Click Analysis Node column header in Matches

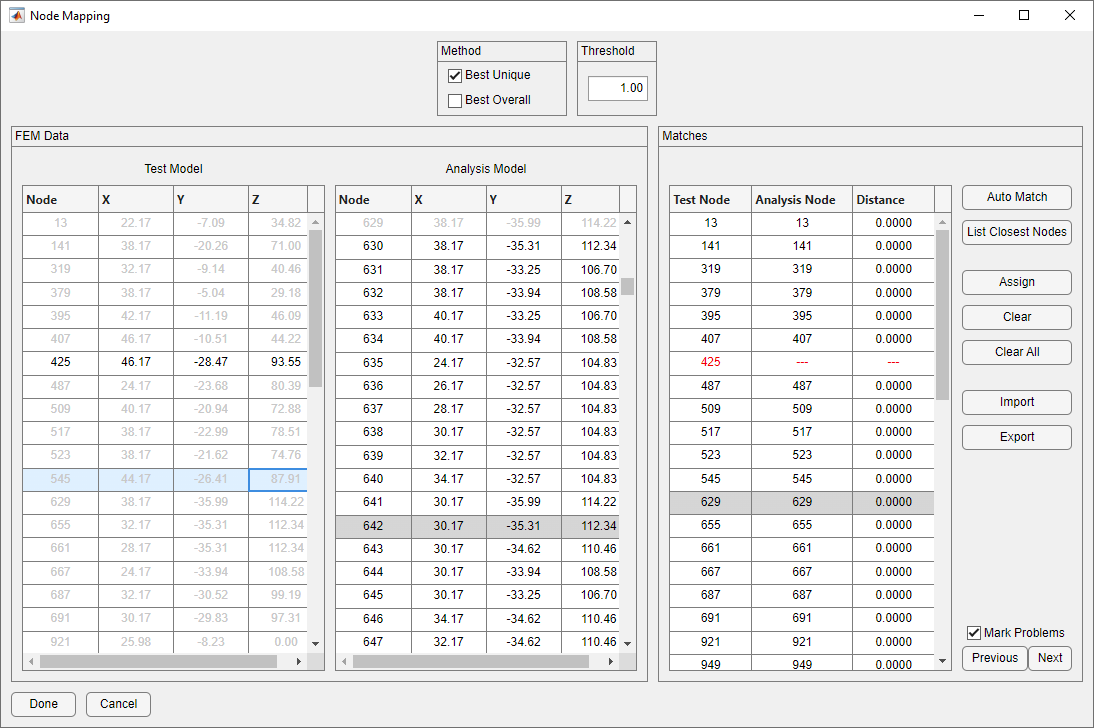(x=802, y=200)
